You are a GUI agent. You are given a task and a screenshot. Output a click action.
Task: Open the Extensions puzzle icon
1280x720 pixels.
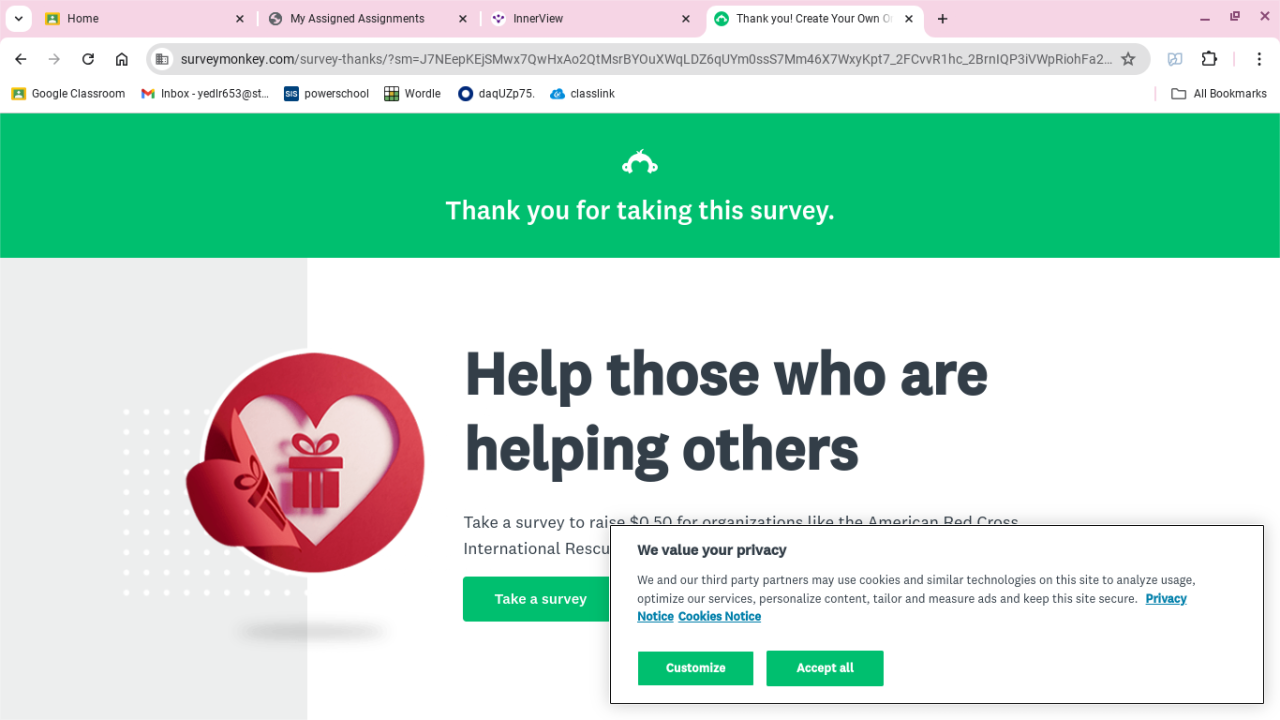[x=1209, y=59]
